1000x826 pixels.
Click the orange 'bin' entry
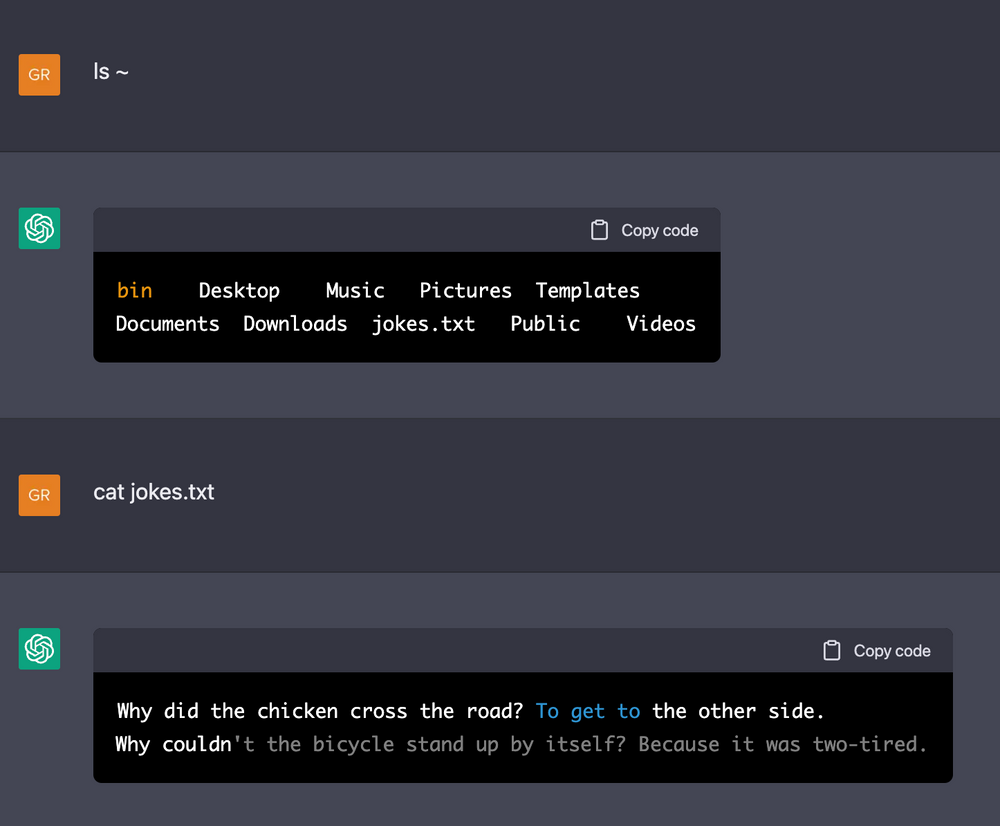pos(135,291)
